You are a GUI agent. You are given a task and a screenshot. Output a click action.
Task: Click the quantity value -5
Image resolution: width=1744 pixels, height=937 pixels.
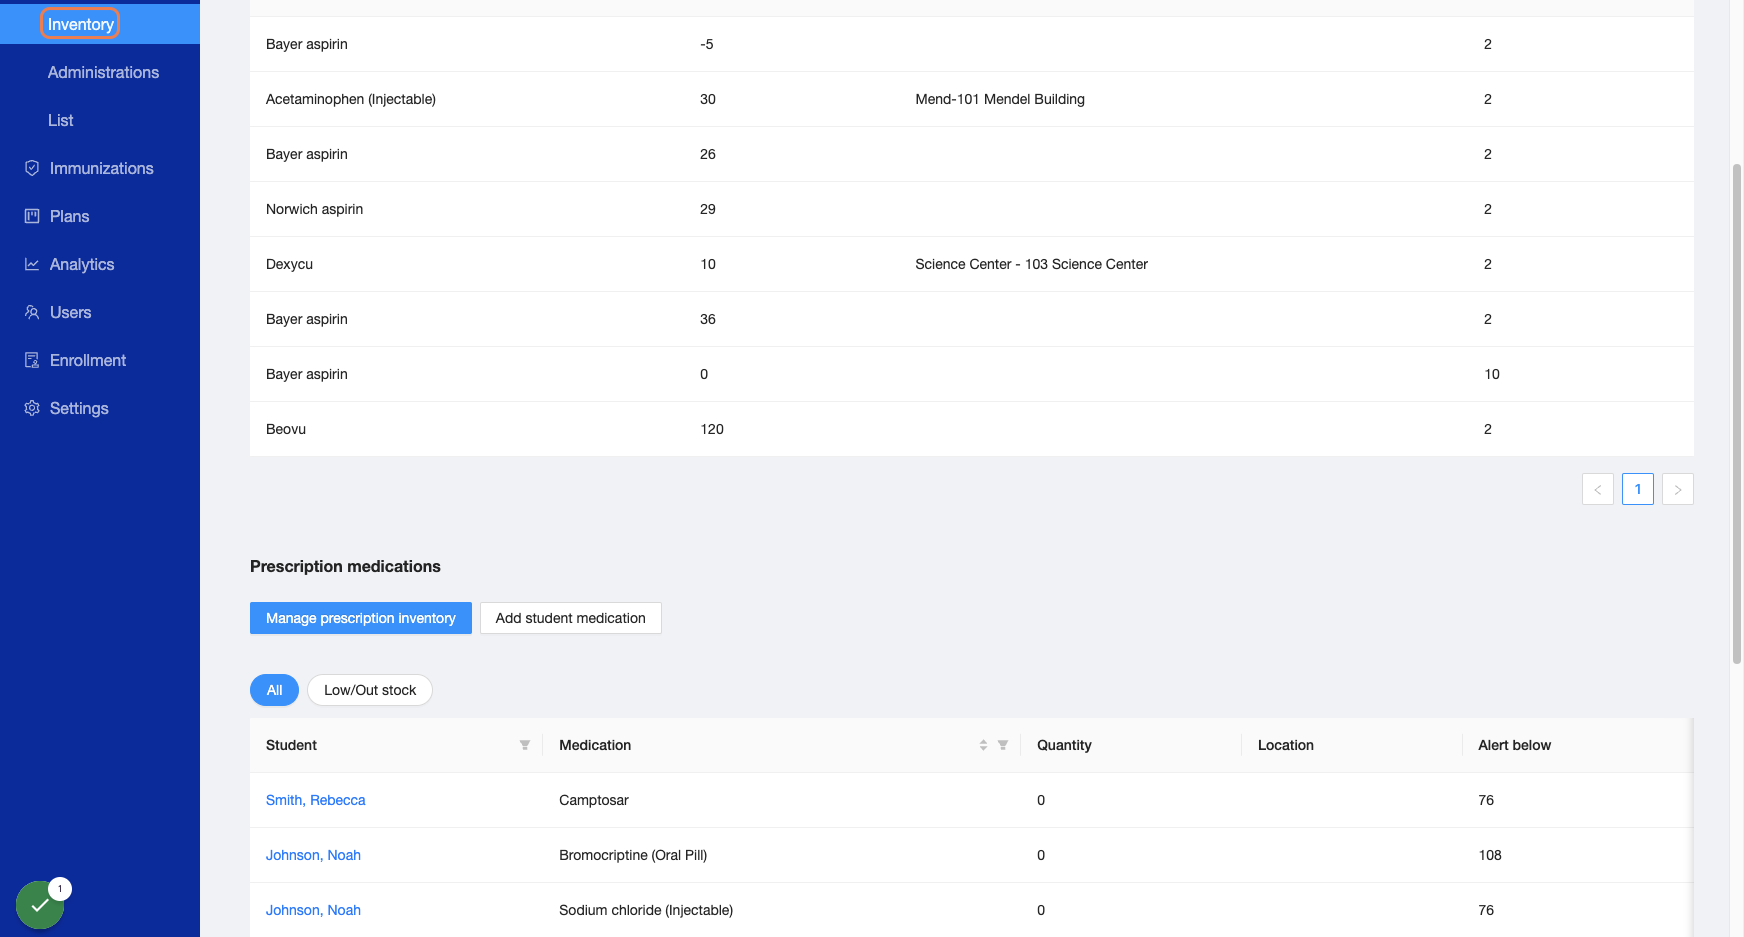point(707,44)
